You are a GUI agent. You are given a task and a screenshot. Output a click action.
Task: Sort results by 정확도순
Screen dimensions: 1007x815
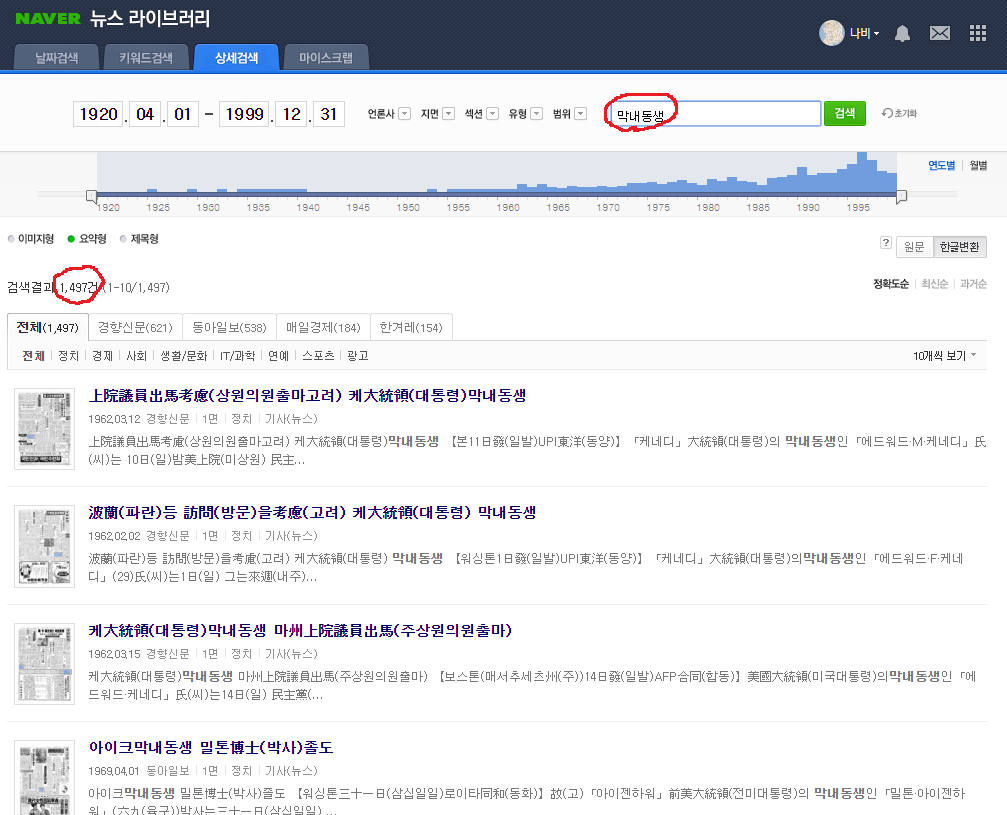pyautogui.click(x=891, y=284)
